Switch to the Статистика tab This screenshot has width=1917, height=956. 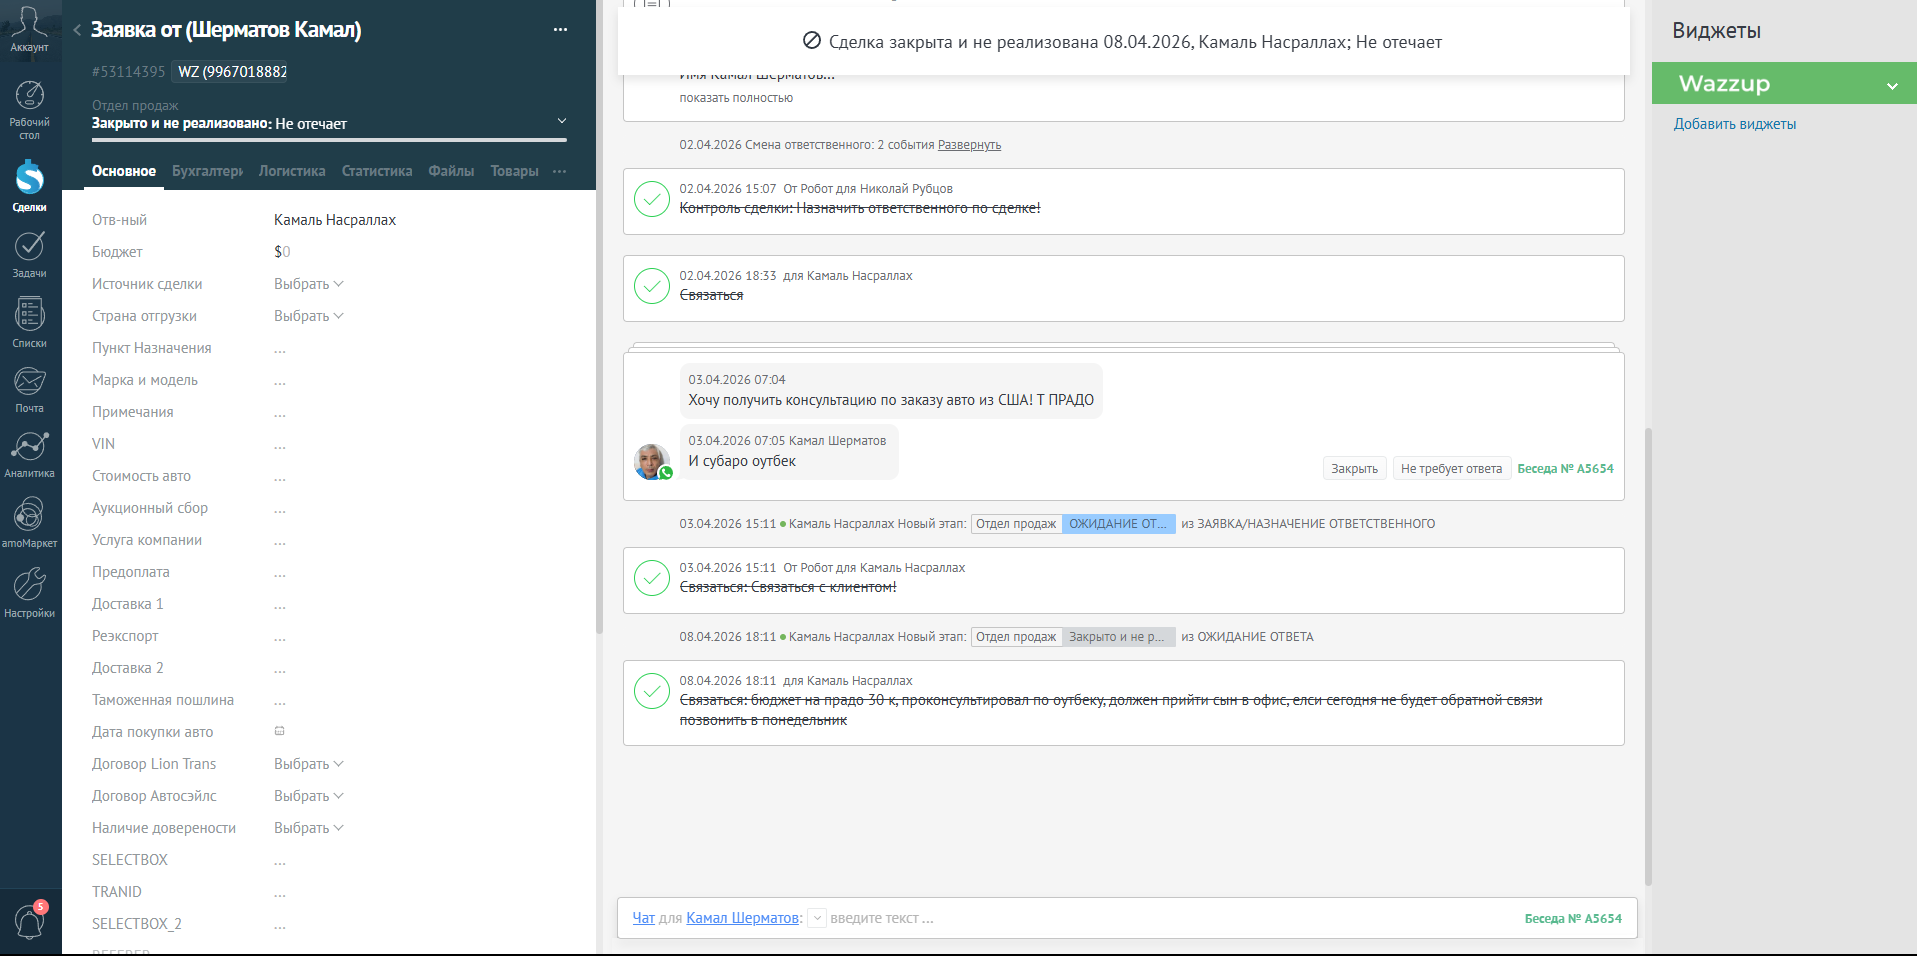coord(377,171)
